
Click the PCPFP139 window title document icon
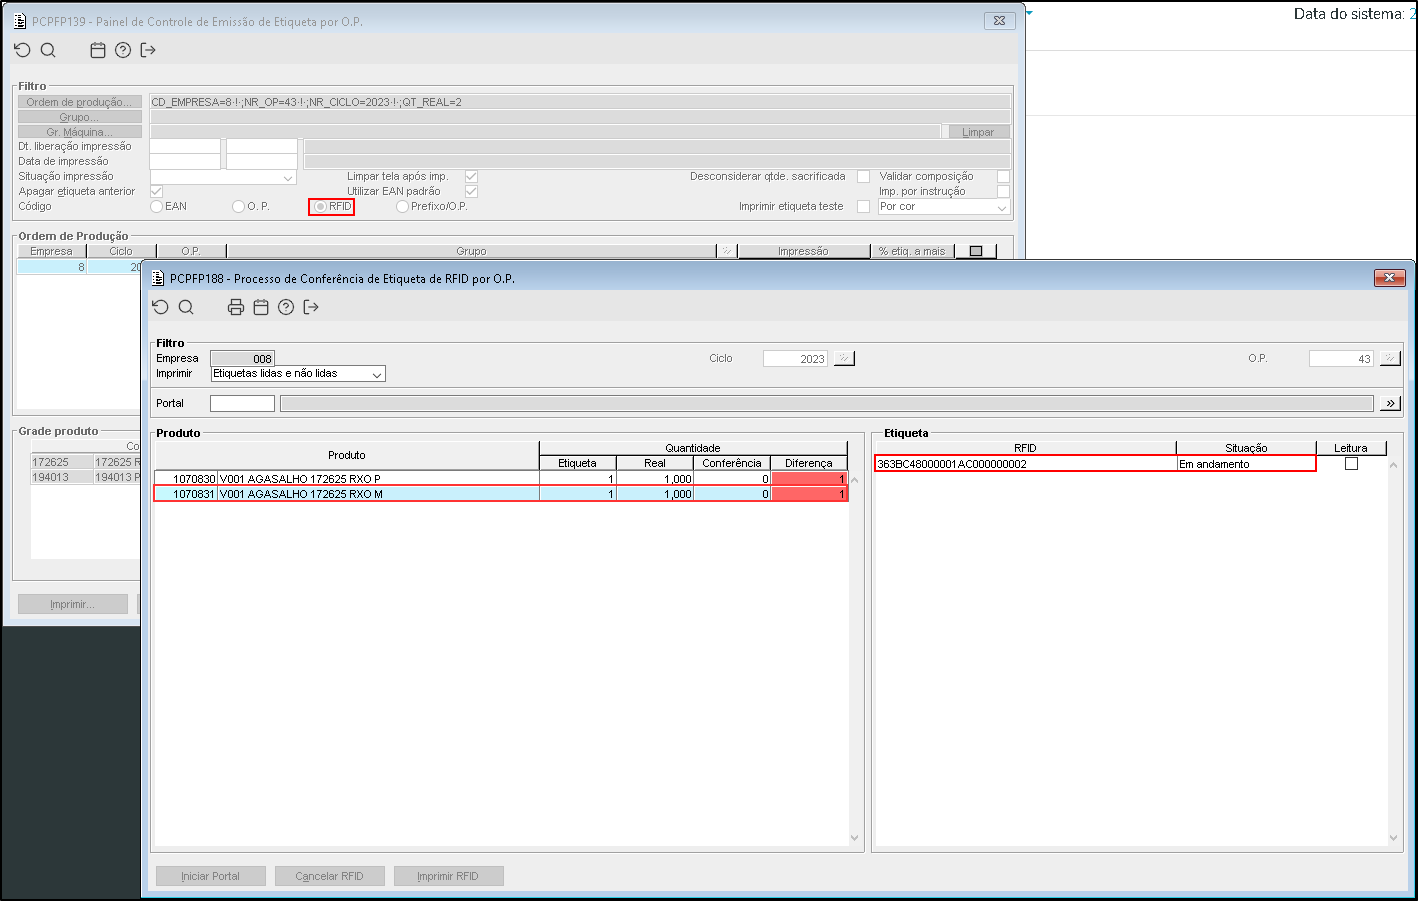20,21
